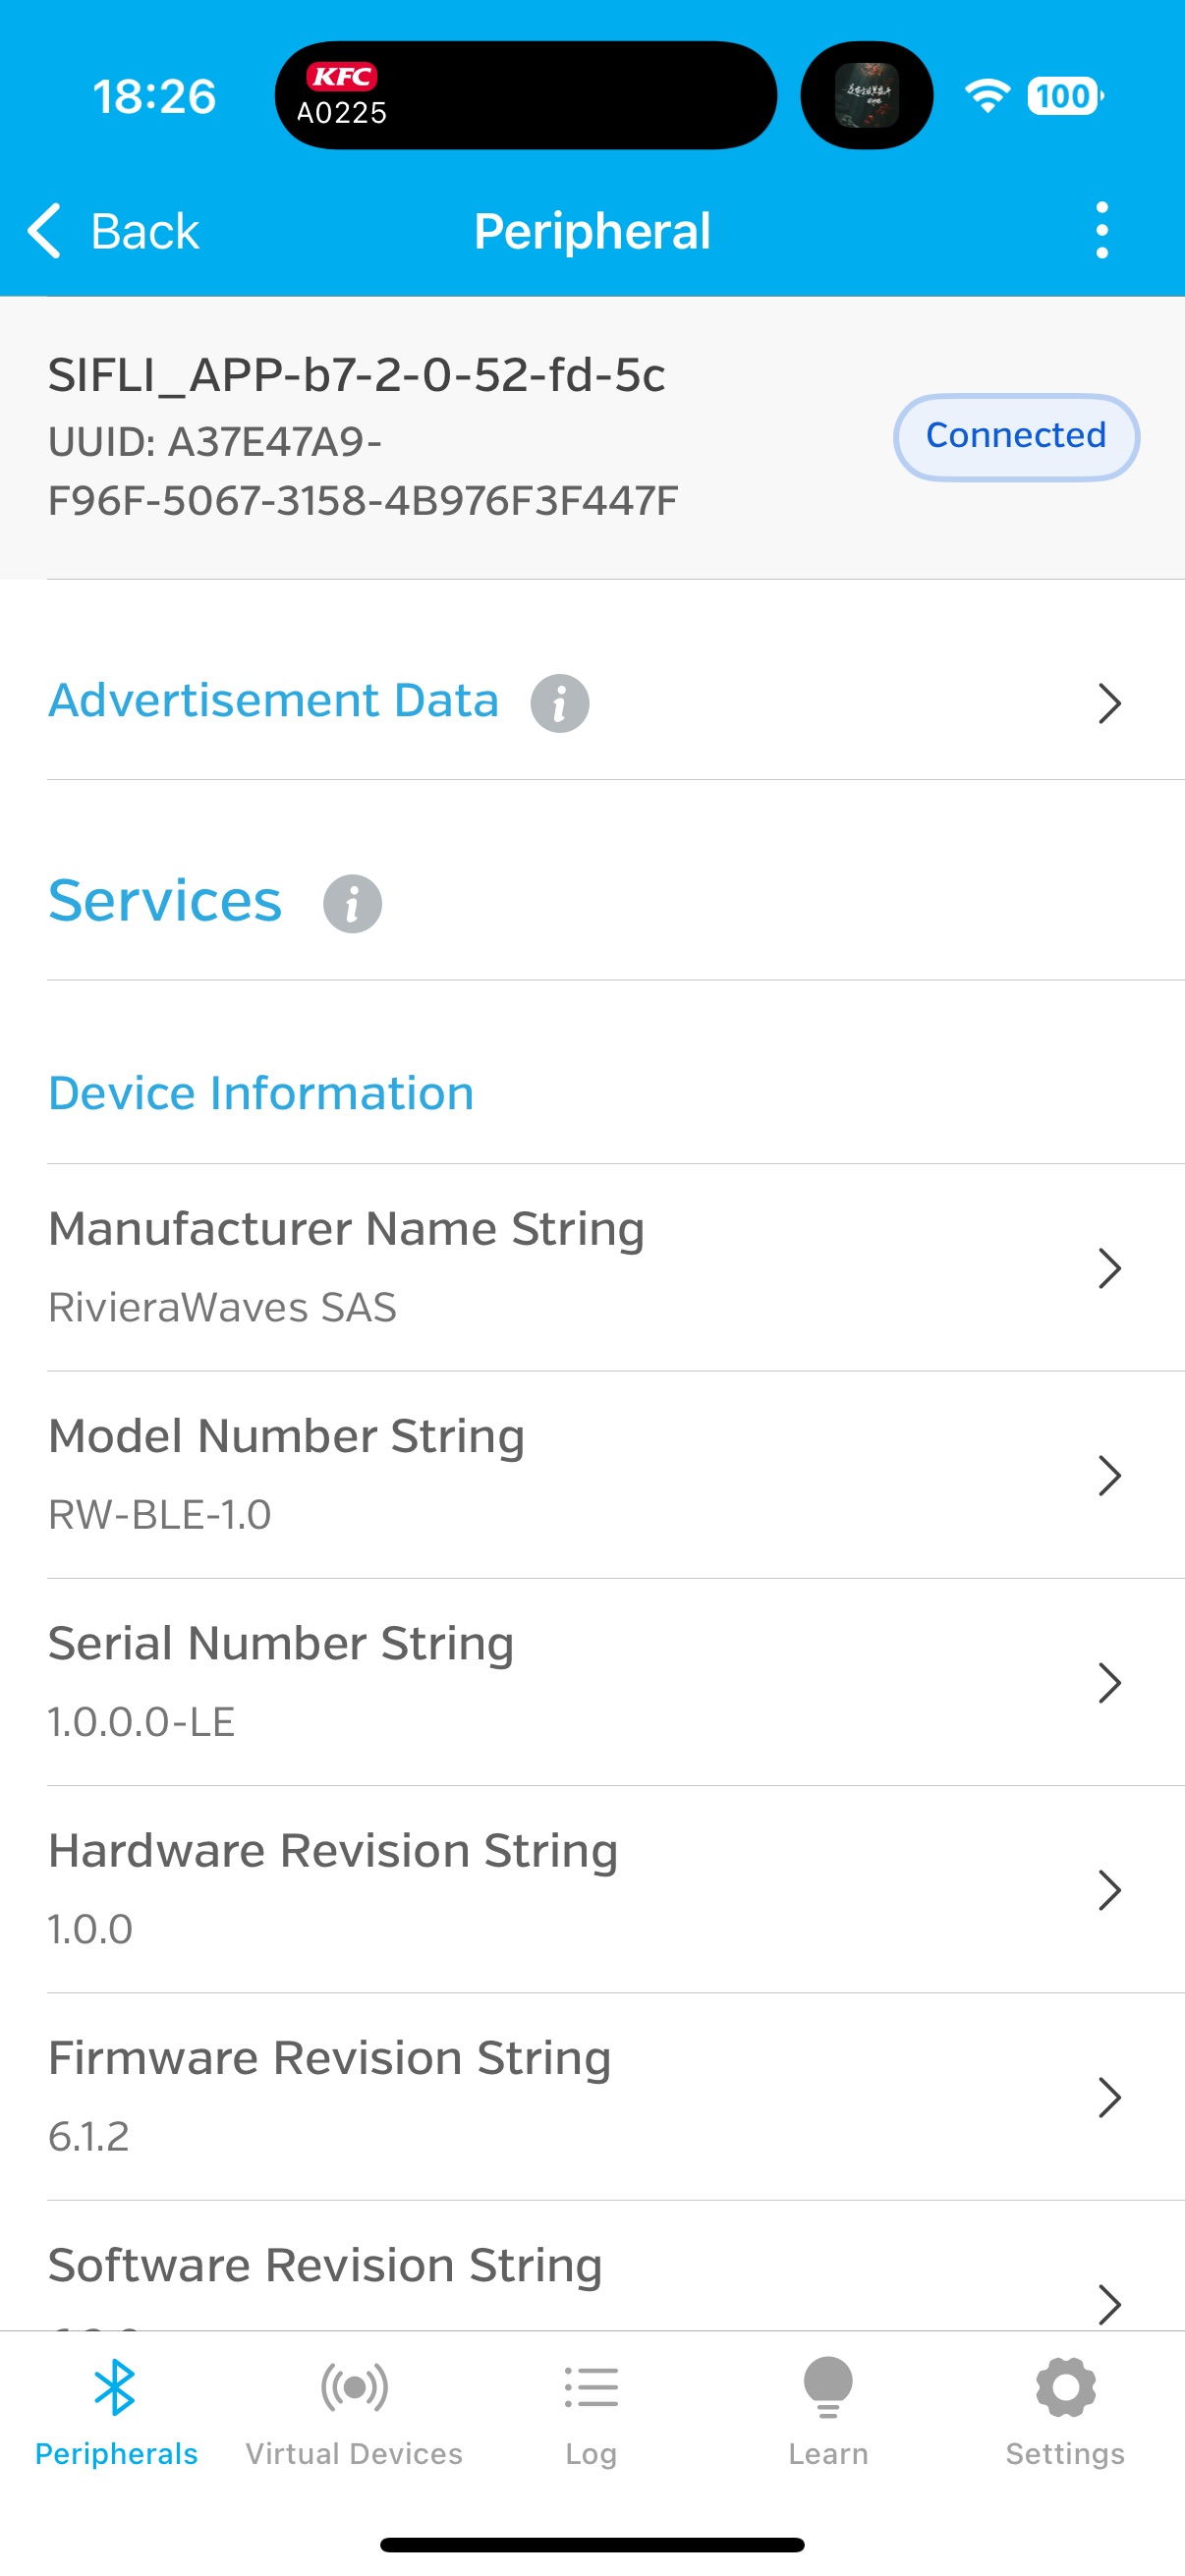The width and height of the screenshot is (1185, 2576).
Task: Tap the three-dot more options icon
Action: (1101, 231)
